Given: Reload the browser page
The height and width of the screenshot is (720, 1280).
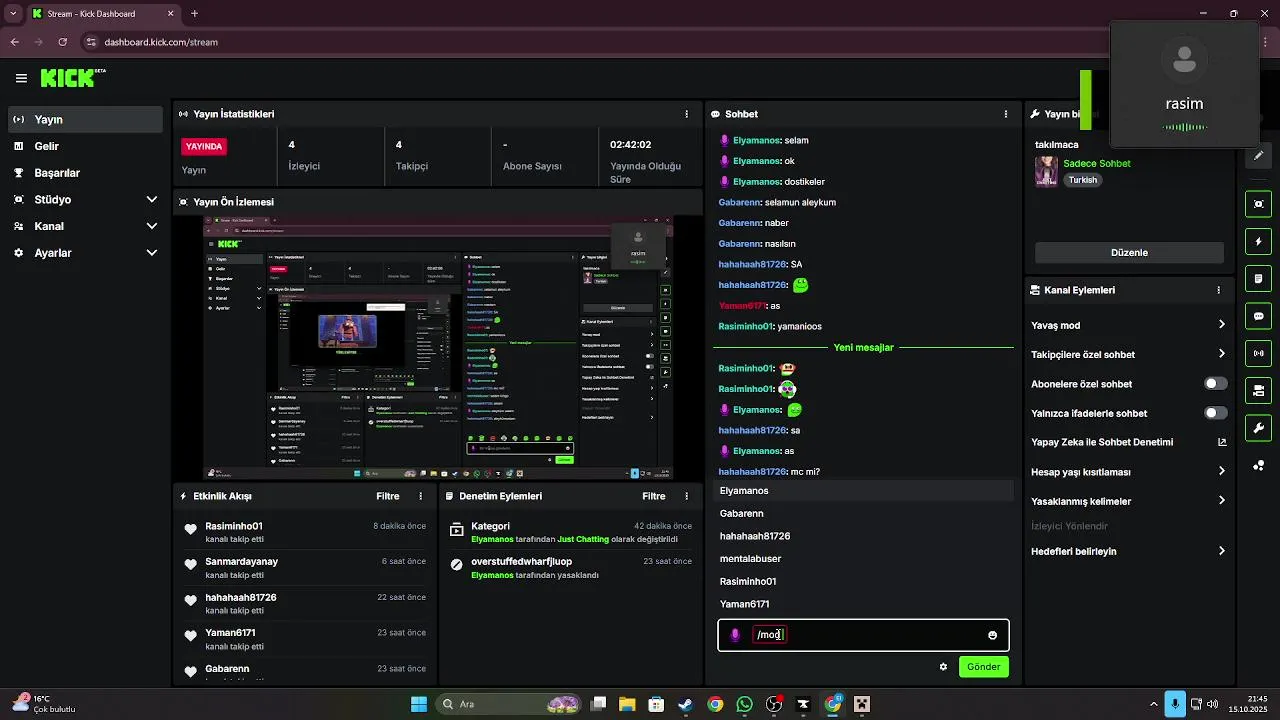Looking at the screenshot, I should pos(63,42).
